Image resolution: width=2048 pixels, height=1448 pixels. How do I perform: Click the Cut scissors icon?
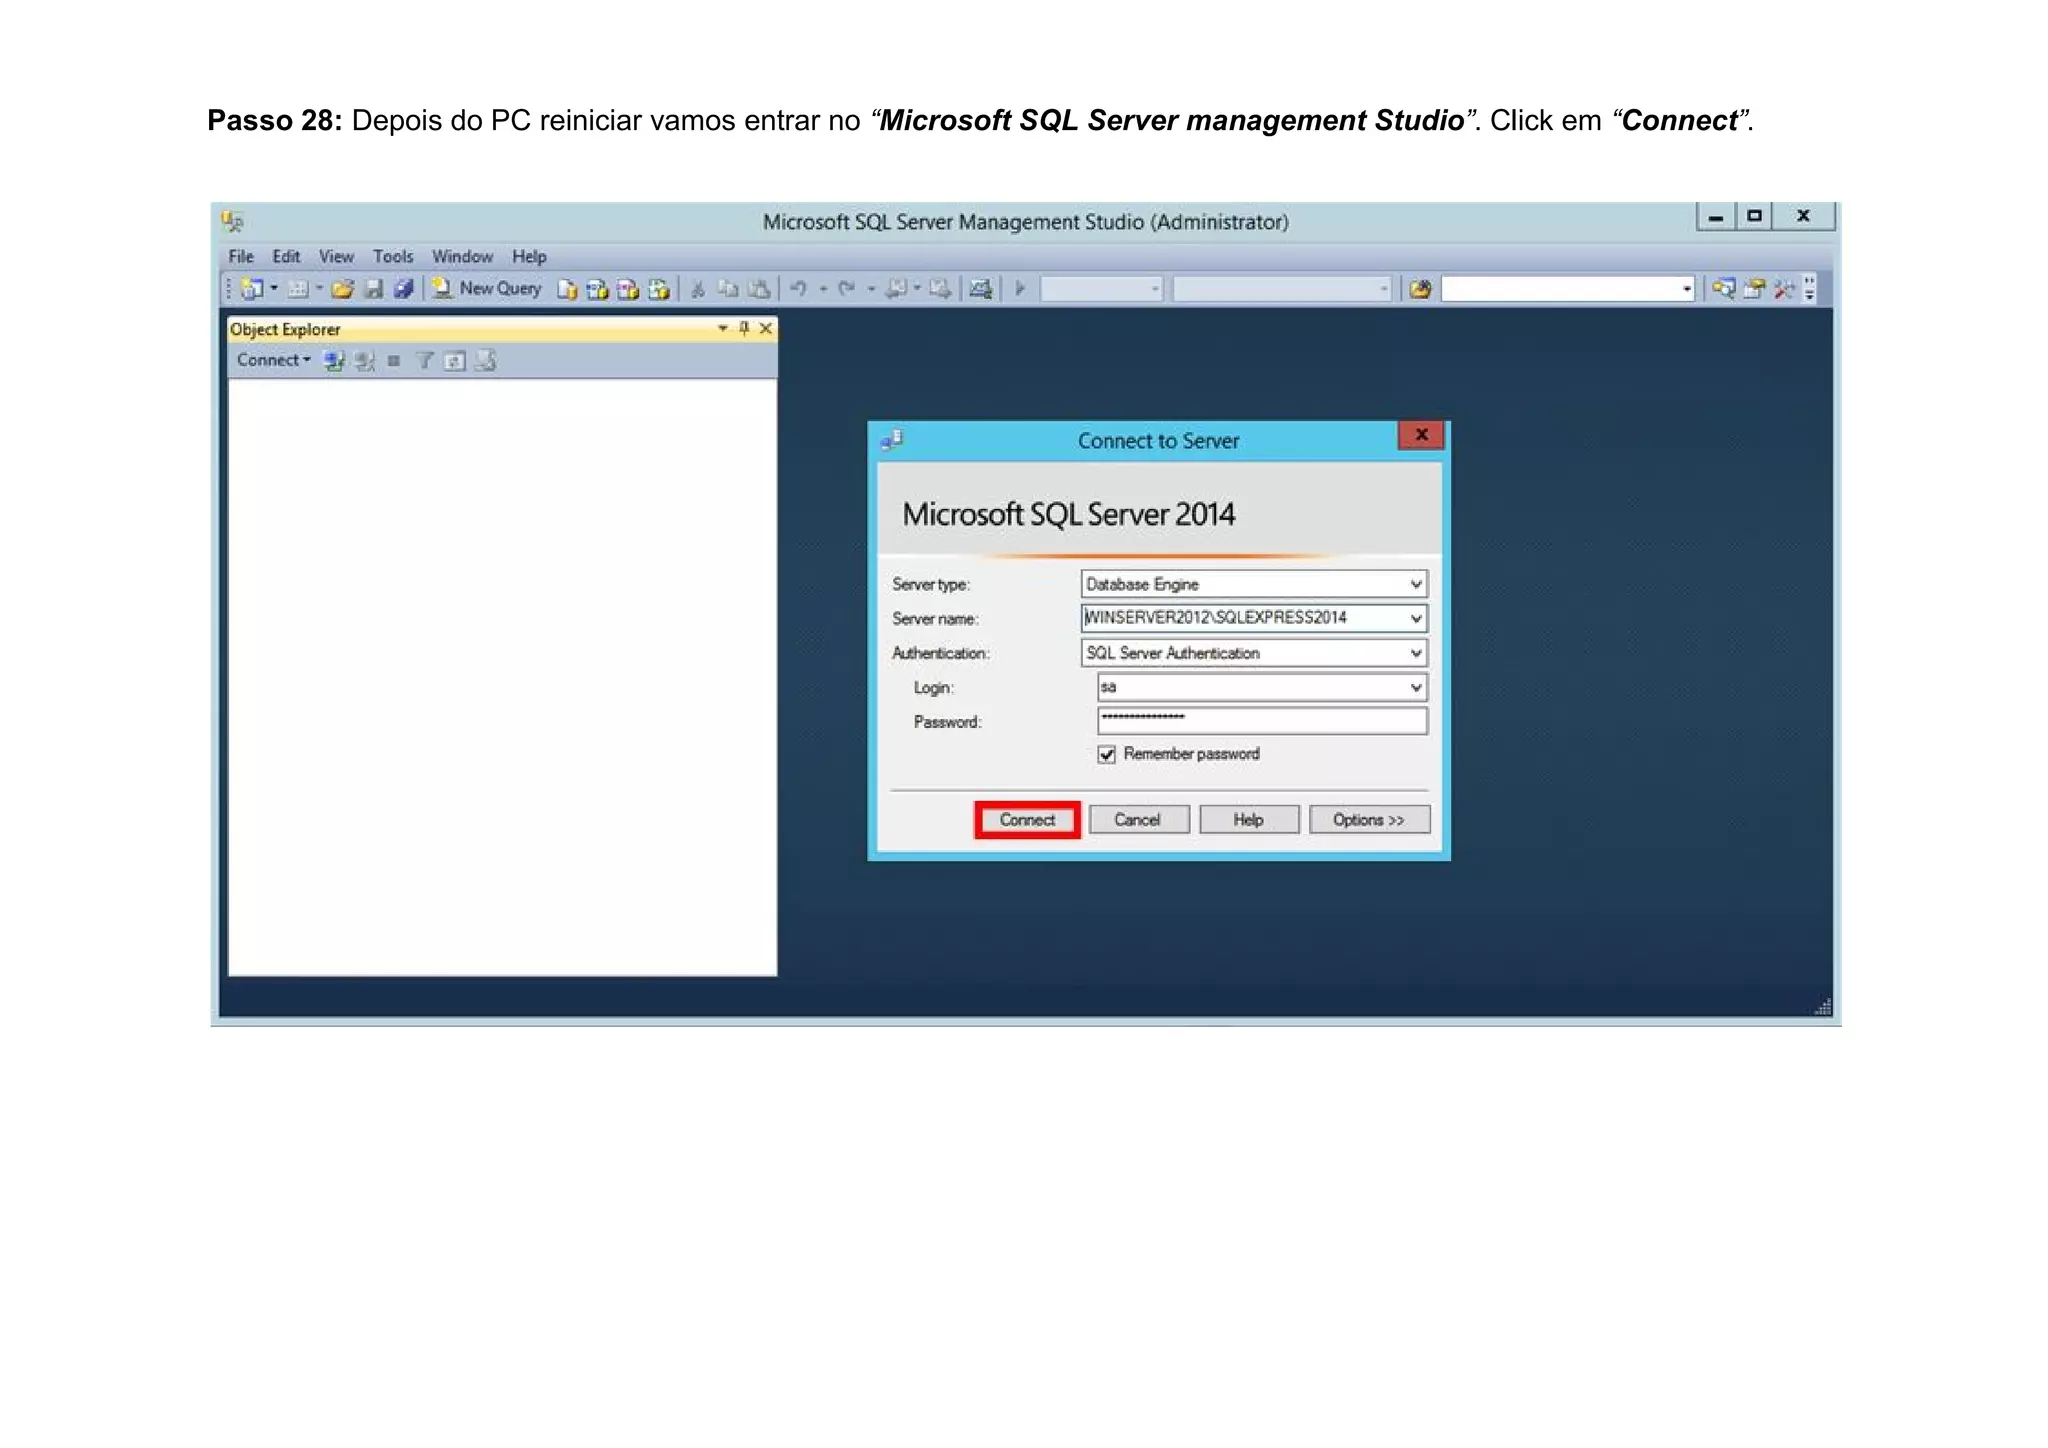[698, 290]
